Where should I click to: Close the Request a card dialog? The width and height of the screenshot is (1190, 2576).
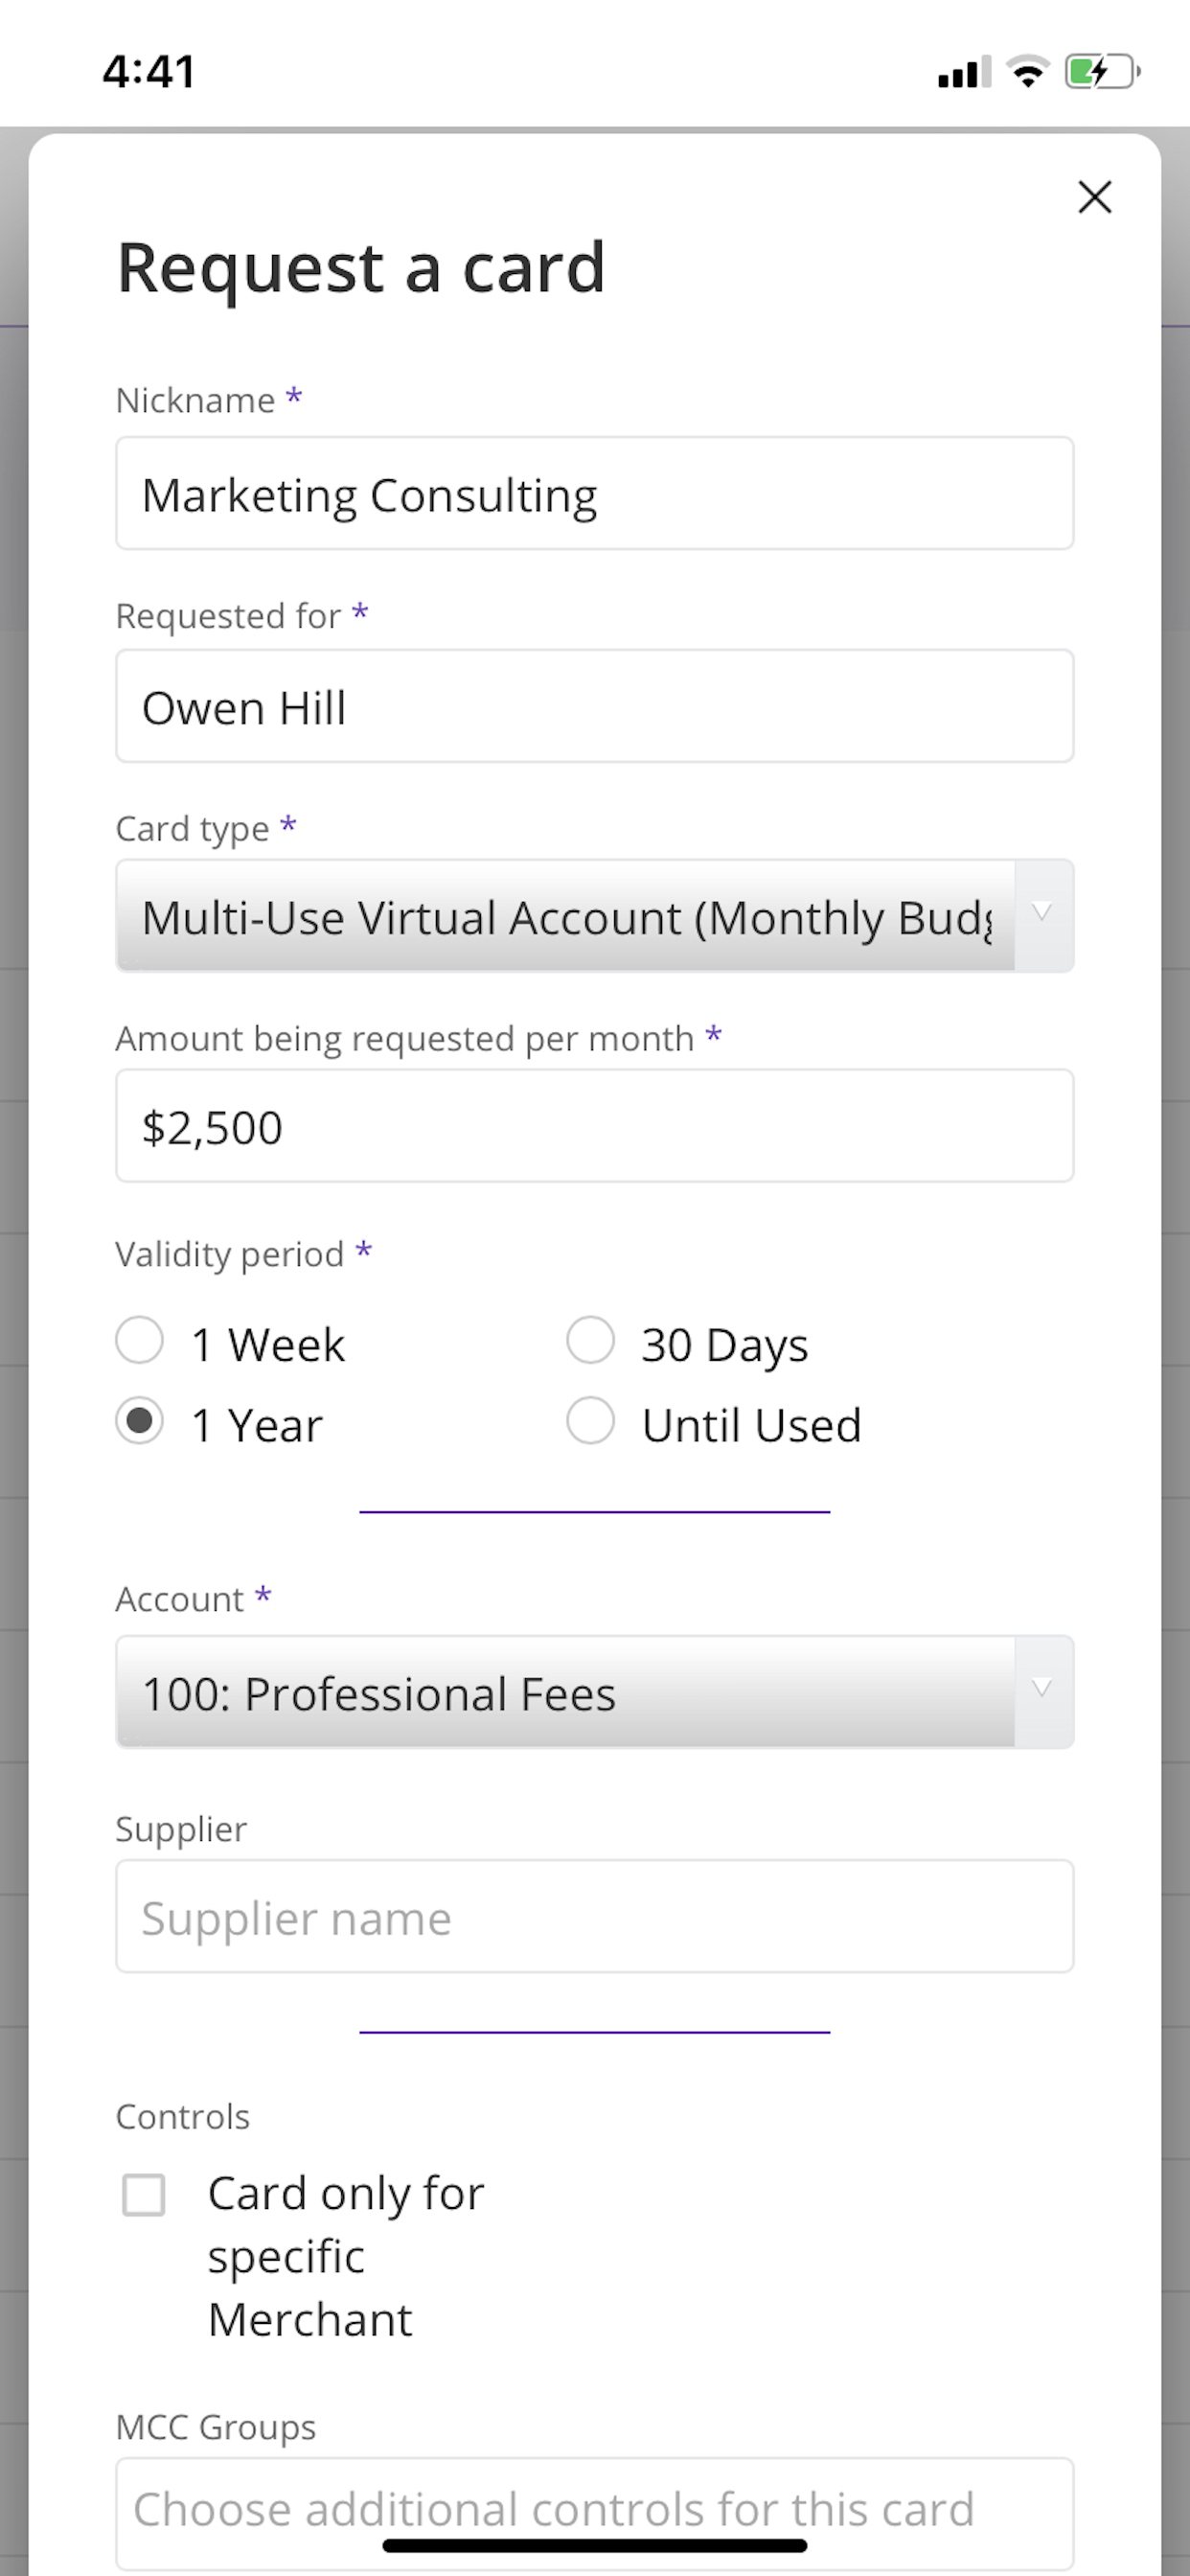[x=1096, y=197]
